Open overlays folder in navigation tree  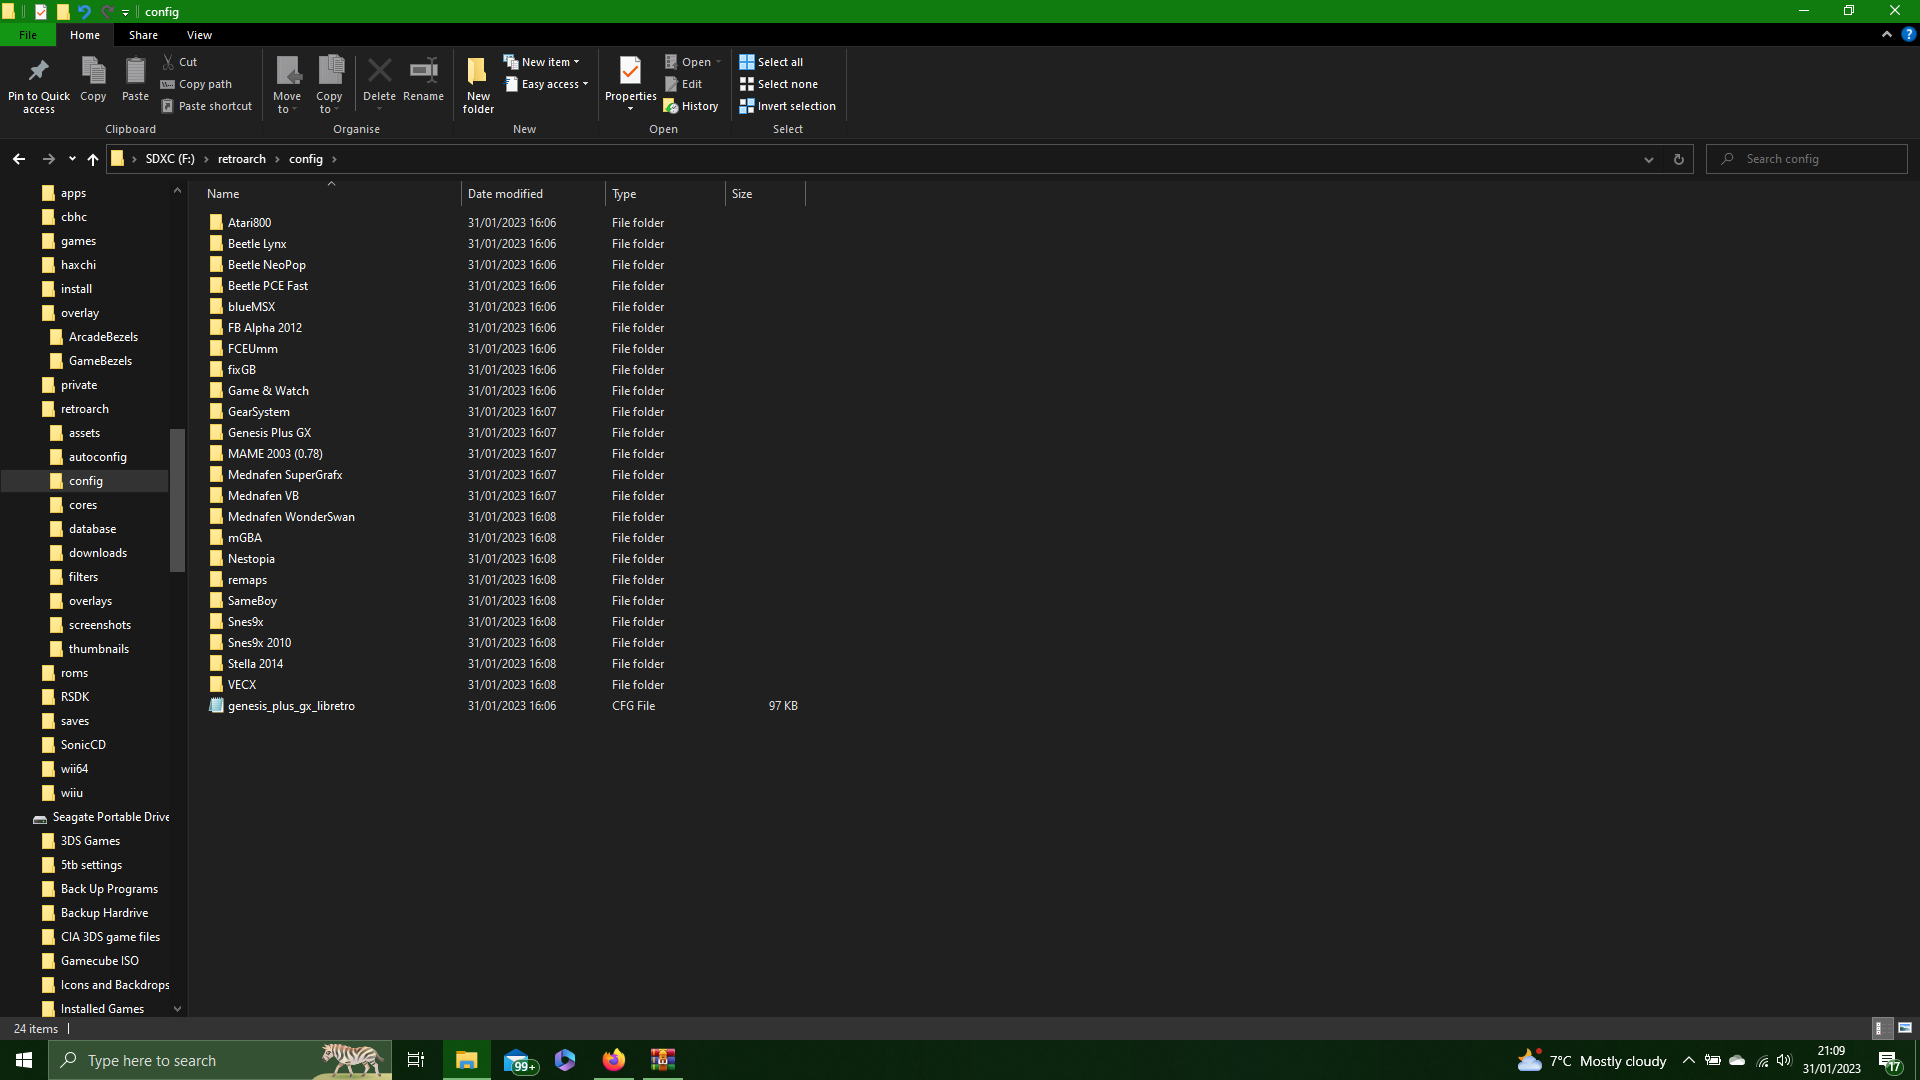tap(90, 601)
